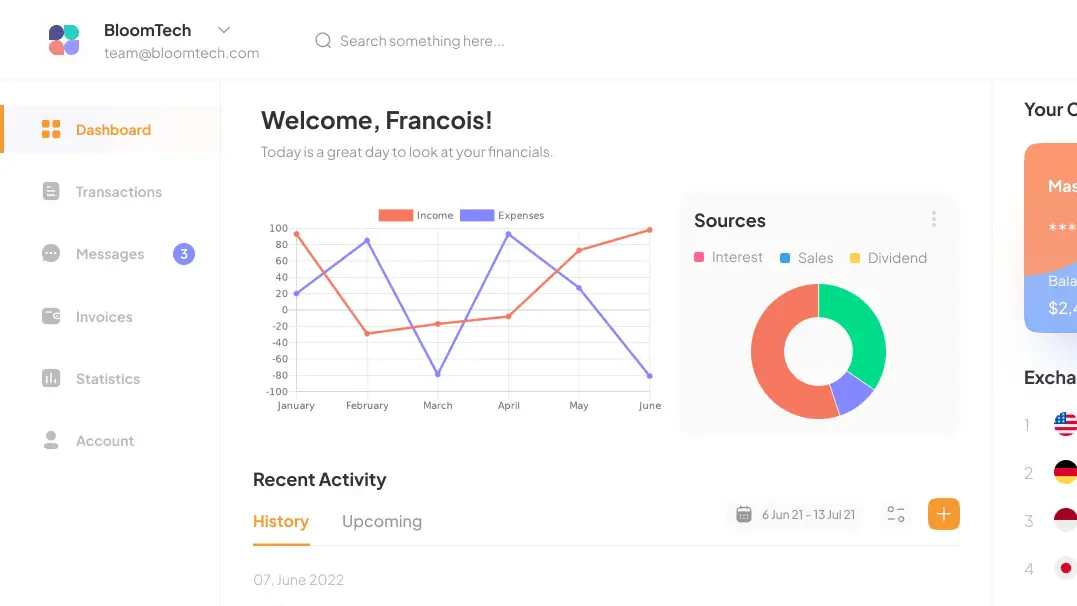Open Messages from the sidebar icon
Screen dimensions: 1077x606
pos(51,253)
